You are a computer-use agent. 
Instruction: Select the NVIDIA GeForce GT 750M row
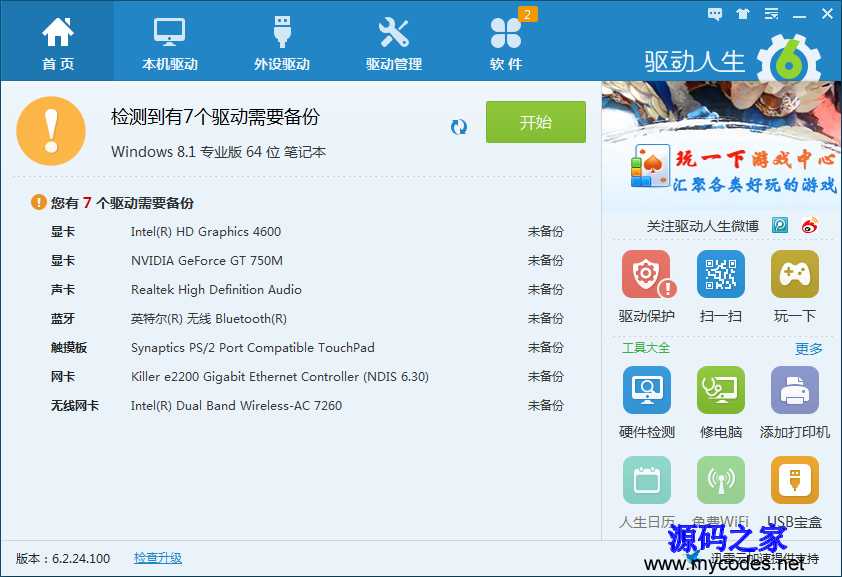307,261
